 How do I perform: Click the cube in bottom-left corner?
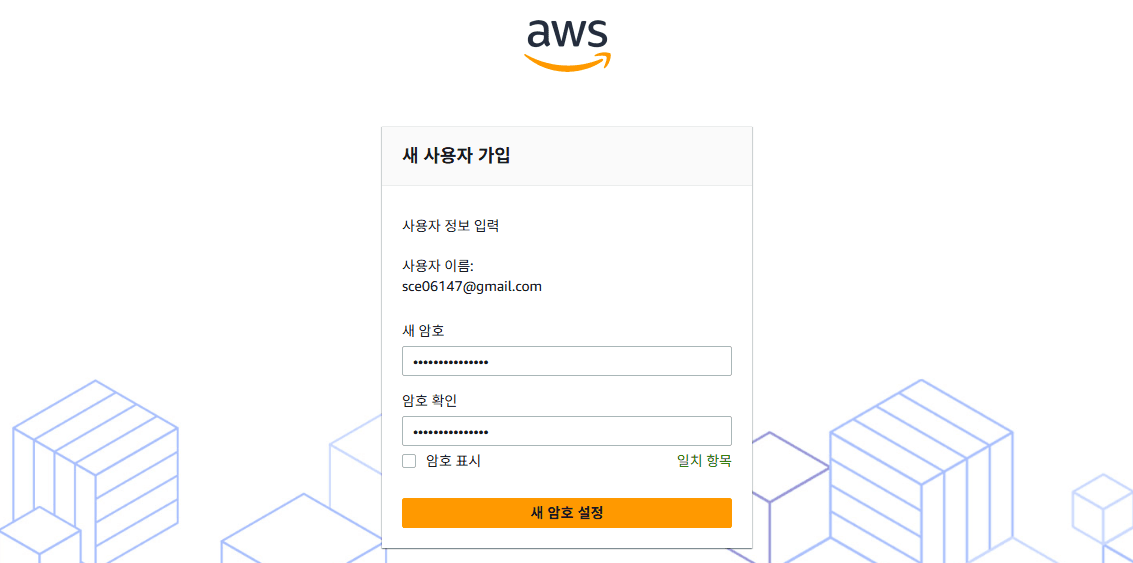point(38,538)
